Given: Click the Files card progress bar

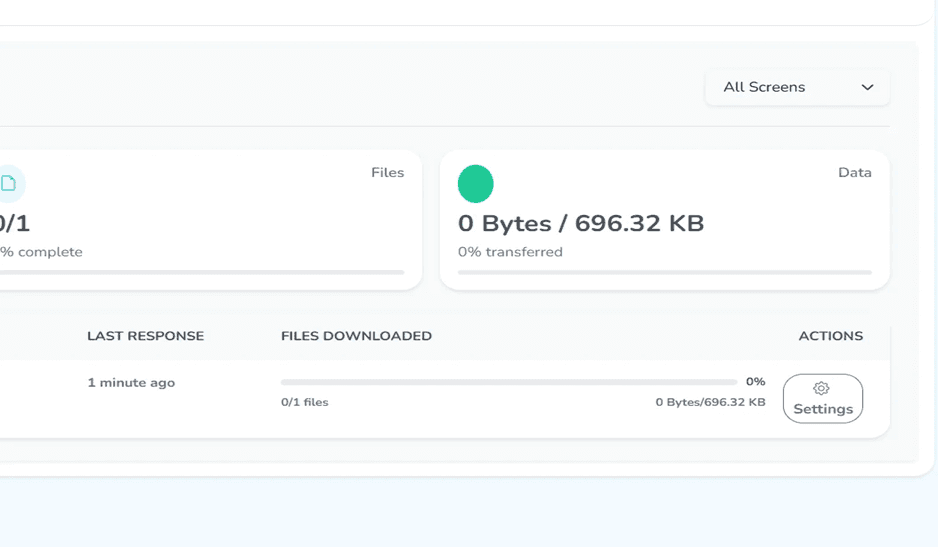Looking at the screenshot, I should [x=202, y=272].
